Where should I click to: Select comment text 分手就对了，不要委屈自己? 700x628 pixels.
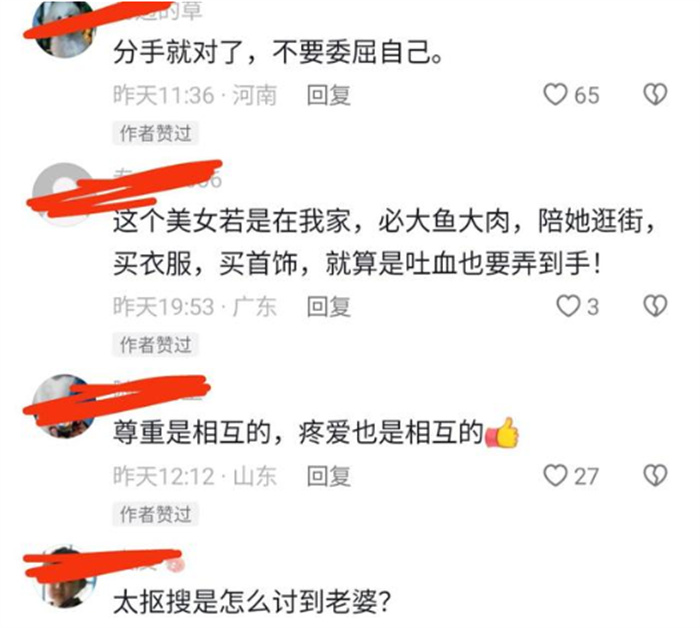click(x=278, y=53)
